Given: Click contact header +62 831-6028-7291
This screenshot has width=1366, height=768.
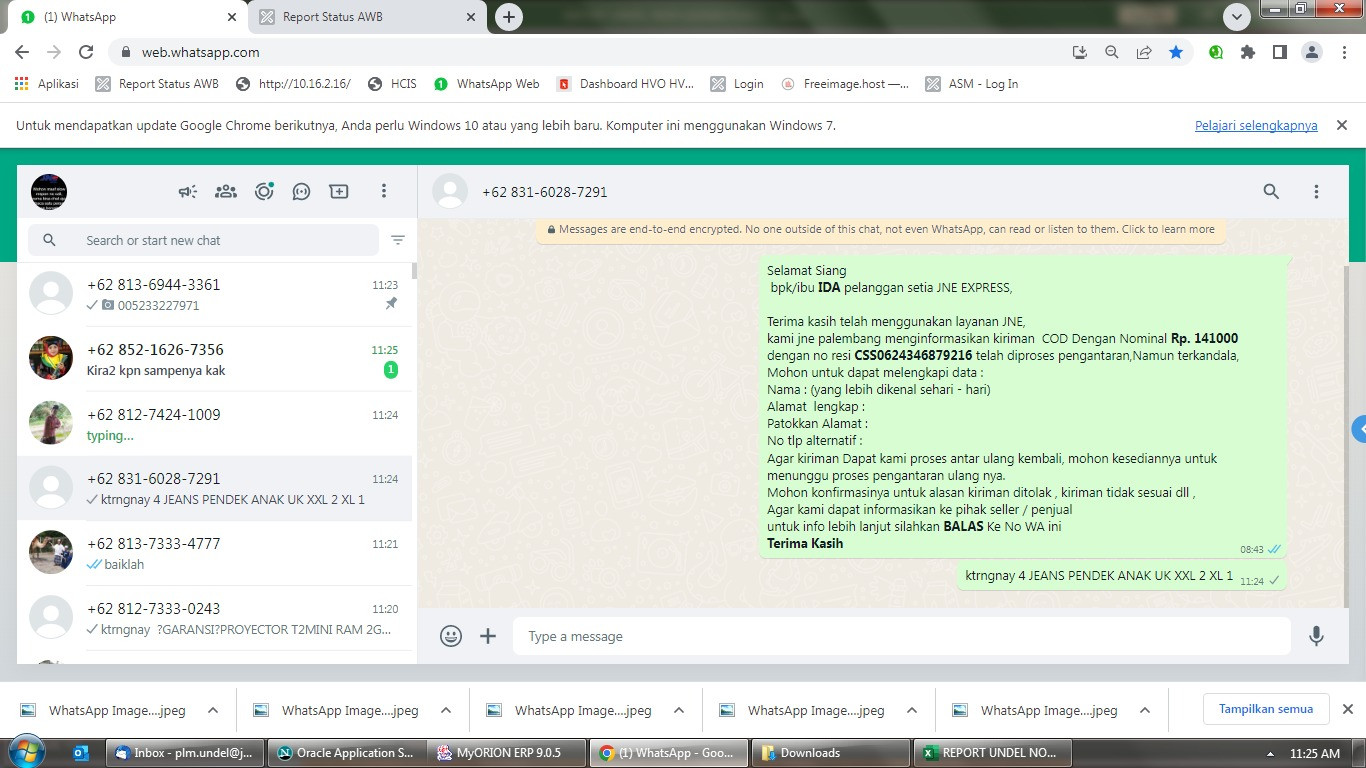Looking at the screenshot, I should click(x=544, y=192).
